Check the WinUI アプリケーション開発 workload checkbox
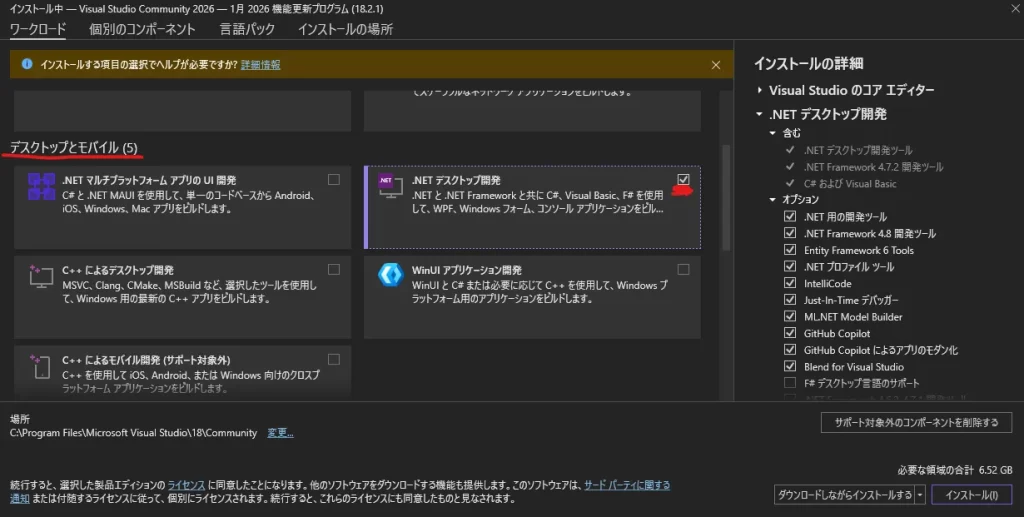Viewport: 1024px width, 517px height. pos(683,269)
